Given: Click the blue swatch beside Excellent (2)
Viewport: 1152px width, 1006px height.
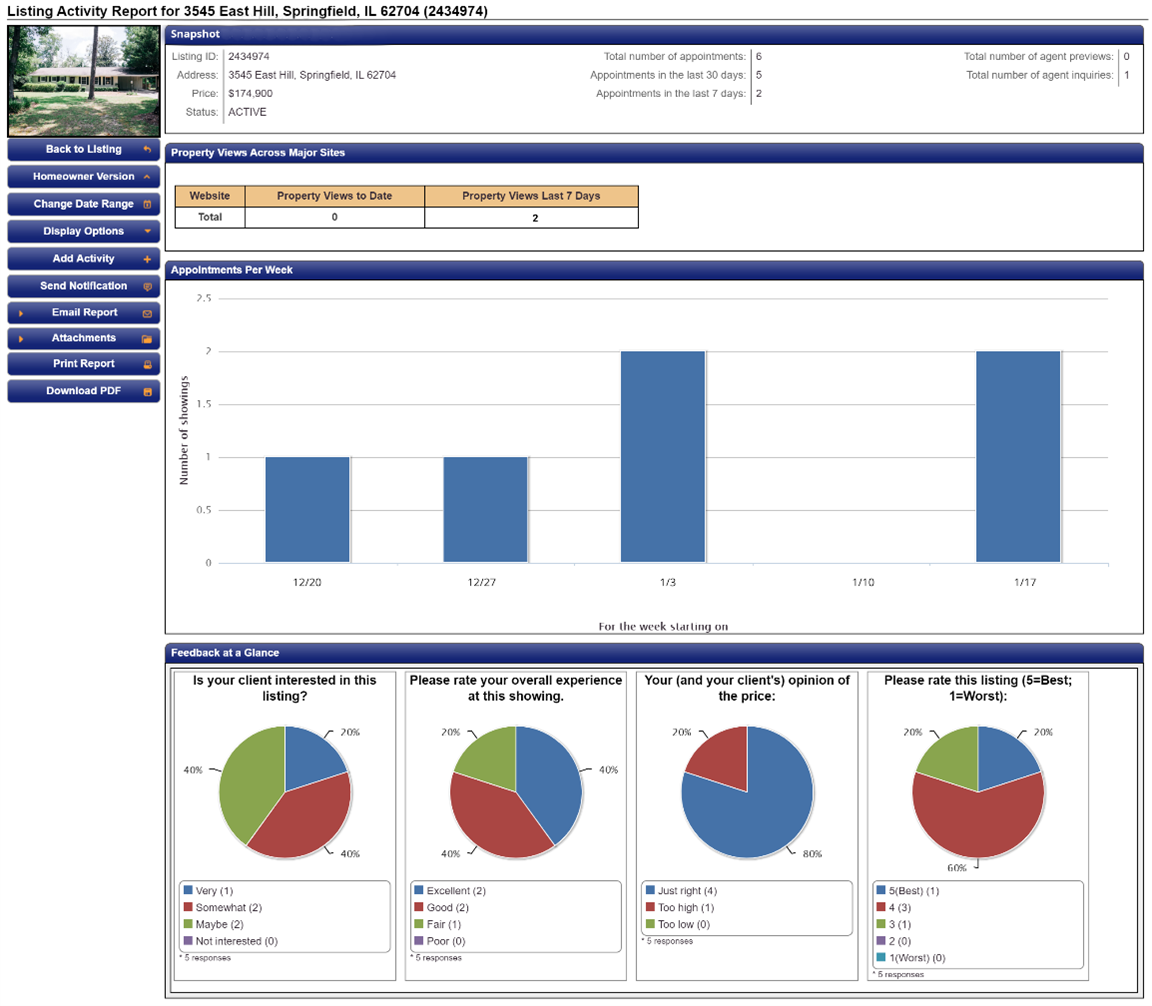Looking at the screenshot, I should [416, 890].
